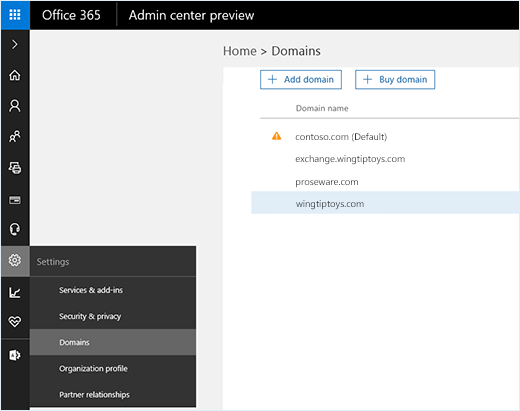The image size is (520, 411).
Task: Open the app launcher waffle icon
Action: (x=15, y=15)
